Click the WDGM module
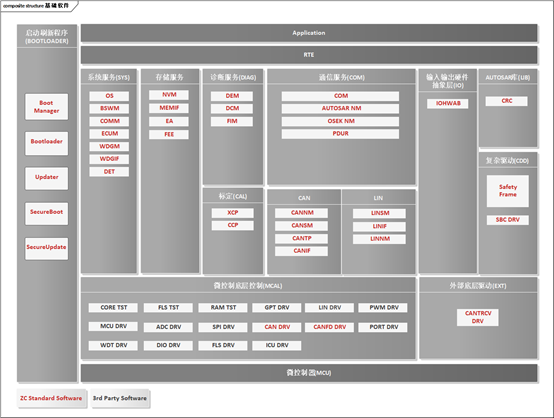 tap(109, 146)
